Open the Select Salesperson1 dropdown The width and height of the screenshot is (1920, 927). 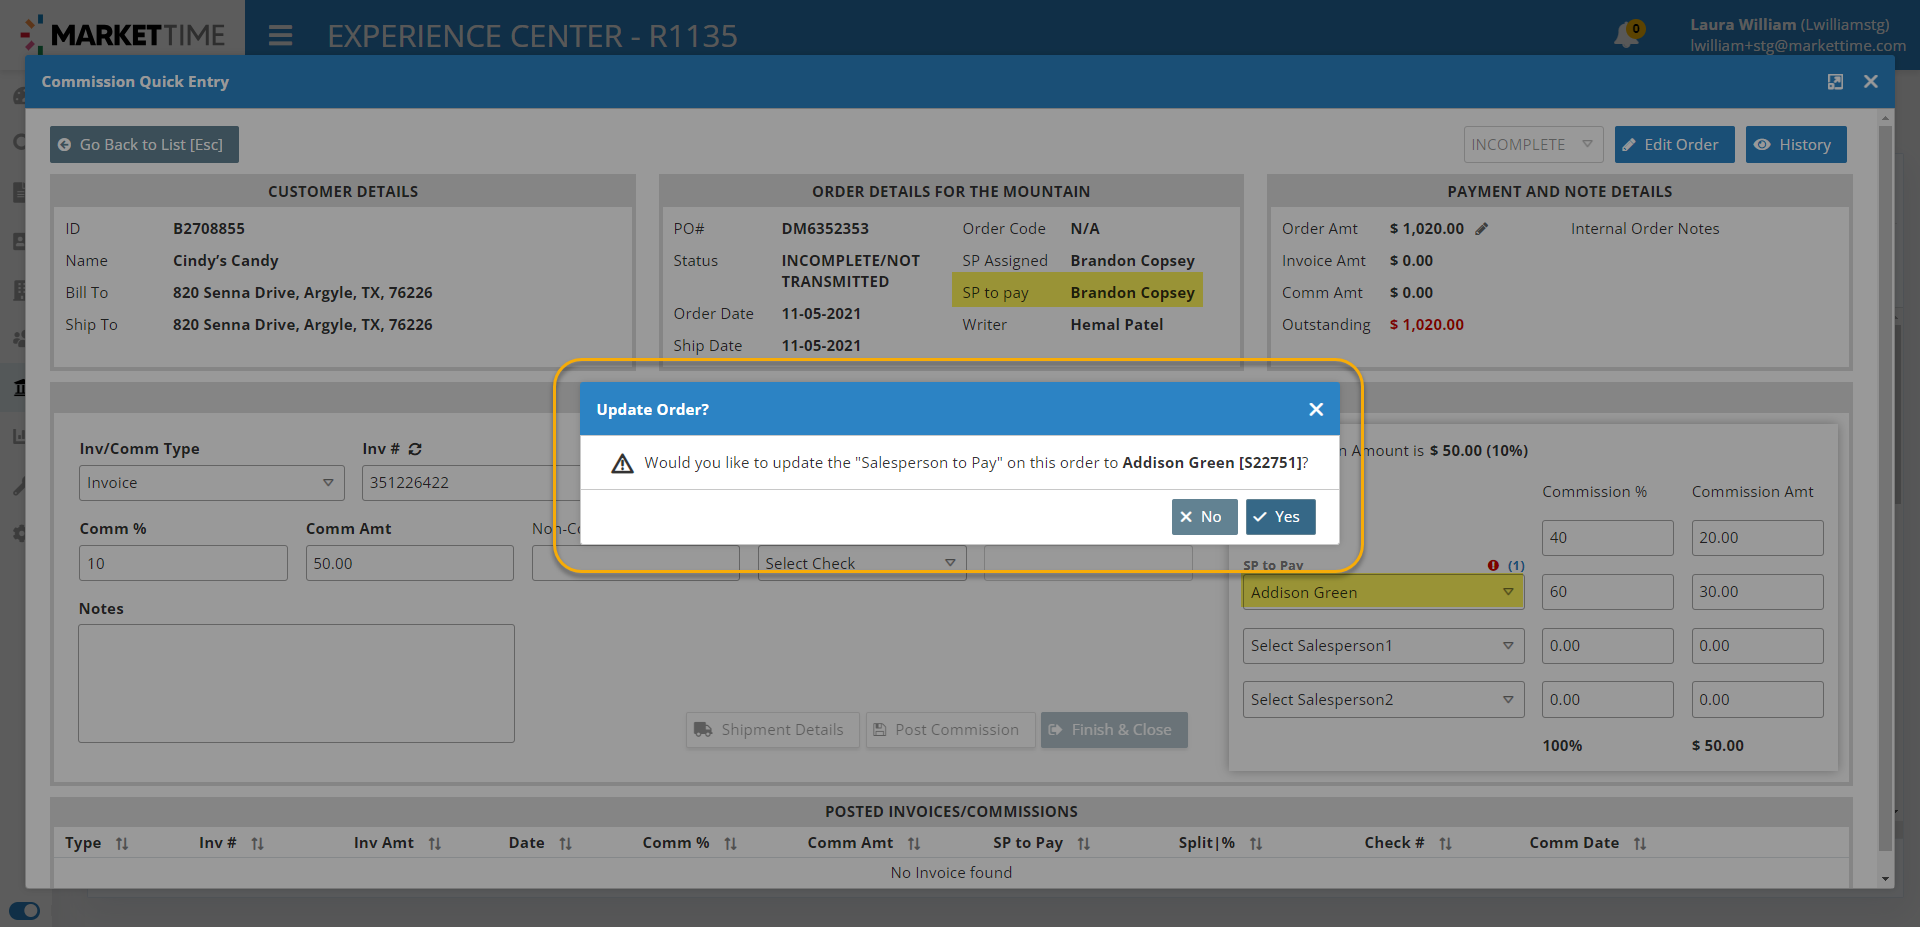tap(1382, 646)
